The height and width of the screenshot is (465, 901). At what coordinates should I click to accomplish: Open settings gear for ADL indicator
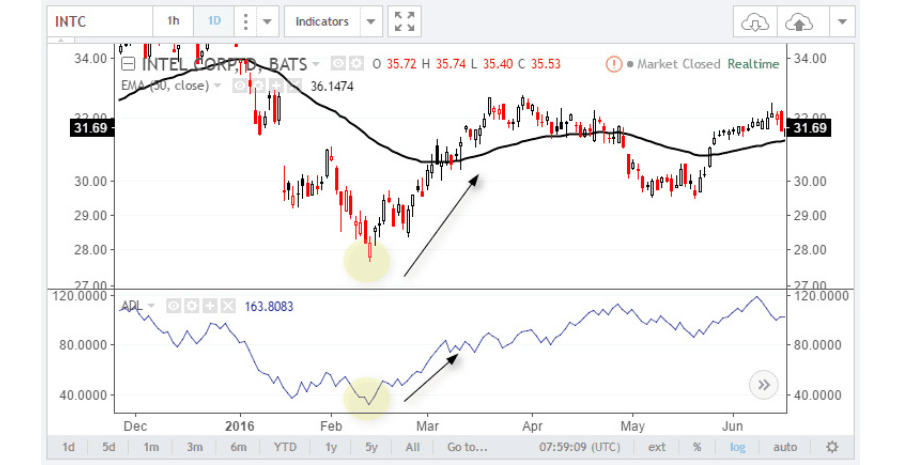(x=192, y=306)
